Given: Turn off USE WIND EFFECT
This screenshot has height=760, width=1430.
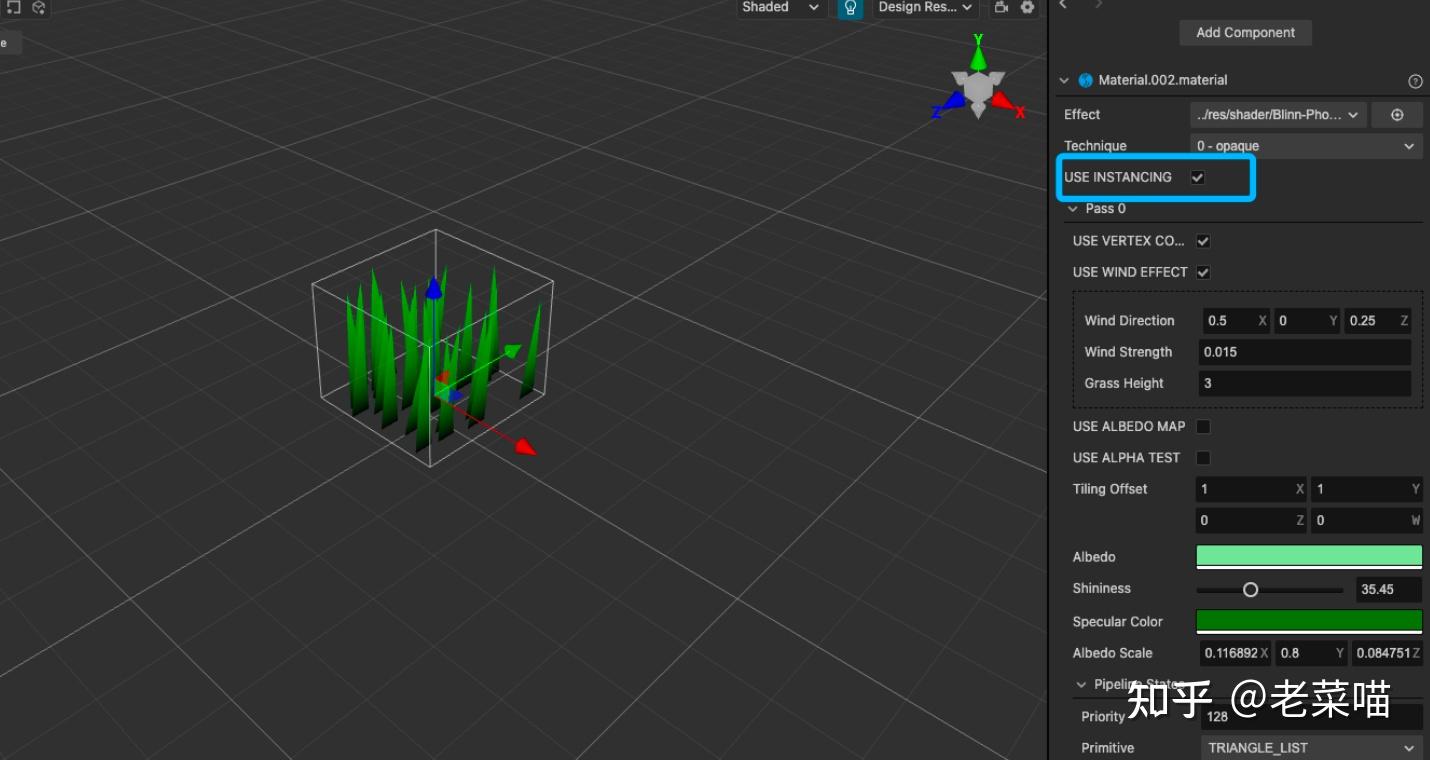Looking at the screenshot, I should point(1203,272).
